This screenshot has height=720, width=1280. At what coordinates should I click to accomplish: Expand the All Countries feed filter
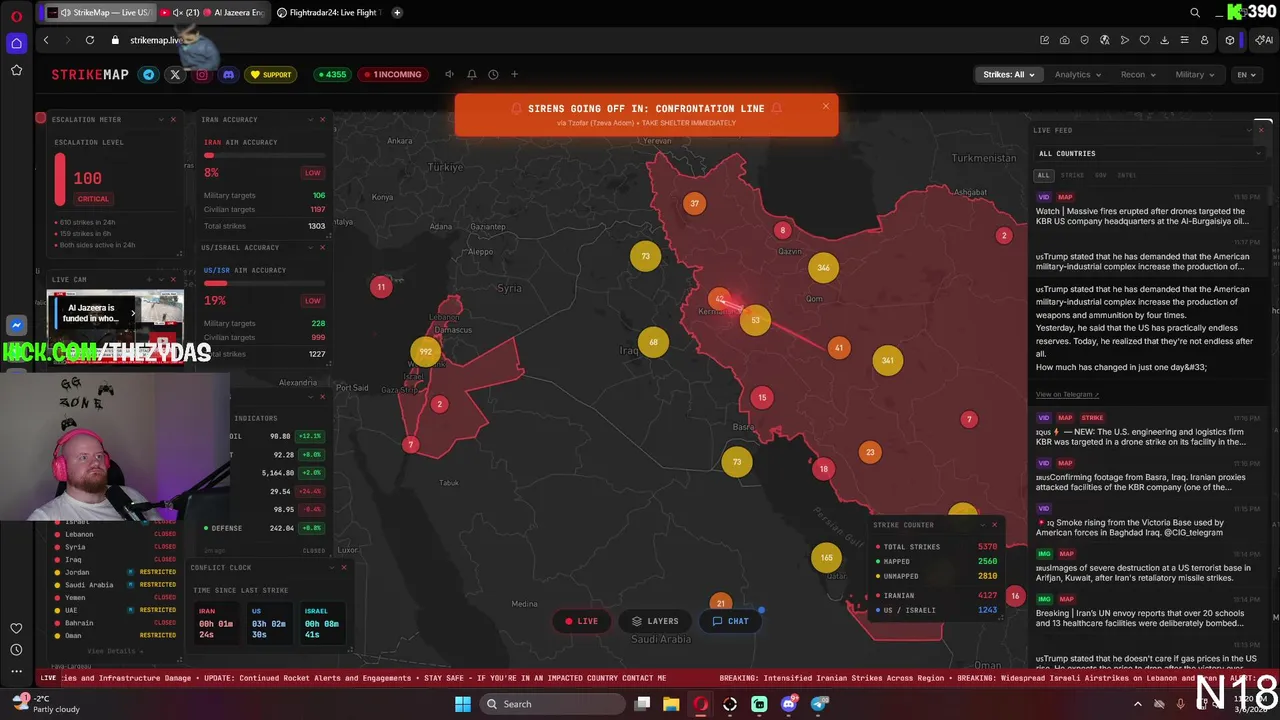1149,153
